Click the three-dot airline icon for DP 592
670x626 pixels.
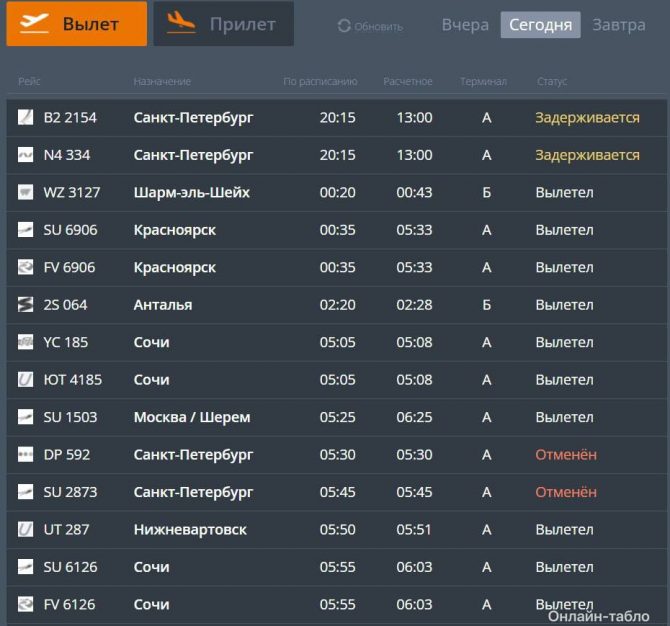coord(26,455)
